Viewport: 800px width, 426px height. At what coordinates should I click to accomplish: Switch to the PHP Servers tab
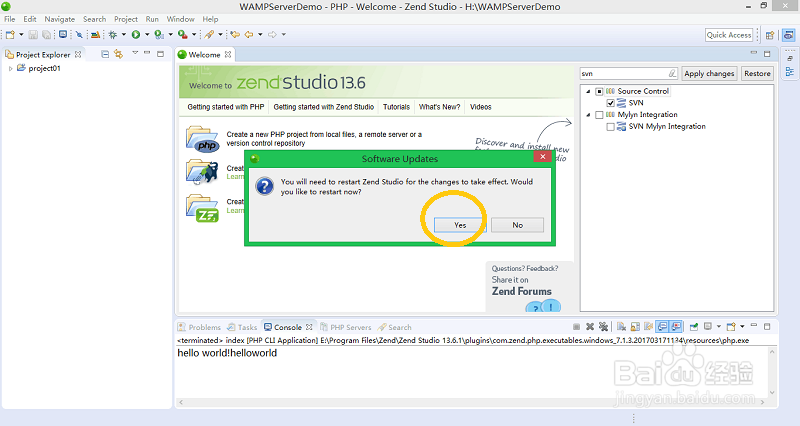[345, 327]
